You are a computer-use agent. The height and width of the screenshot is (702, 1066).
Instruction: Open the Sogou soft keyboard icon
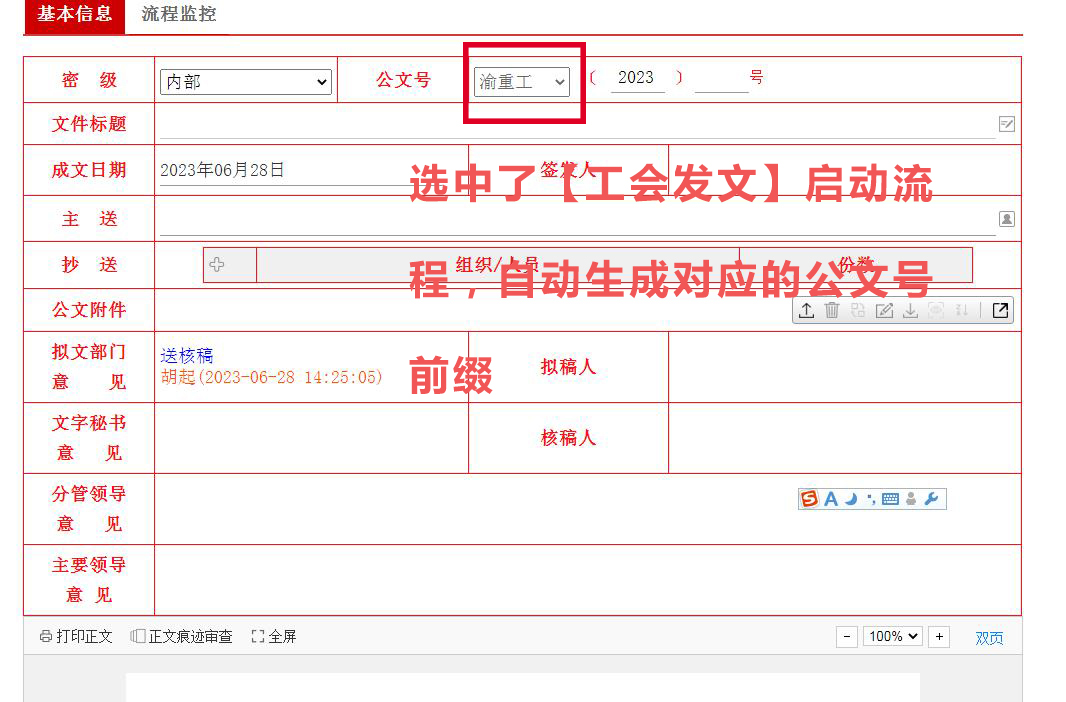click(890, 499)
